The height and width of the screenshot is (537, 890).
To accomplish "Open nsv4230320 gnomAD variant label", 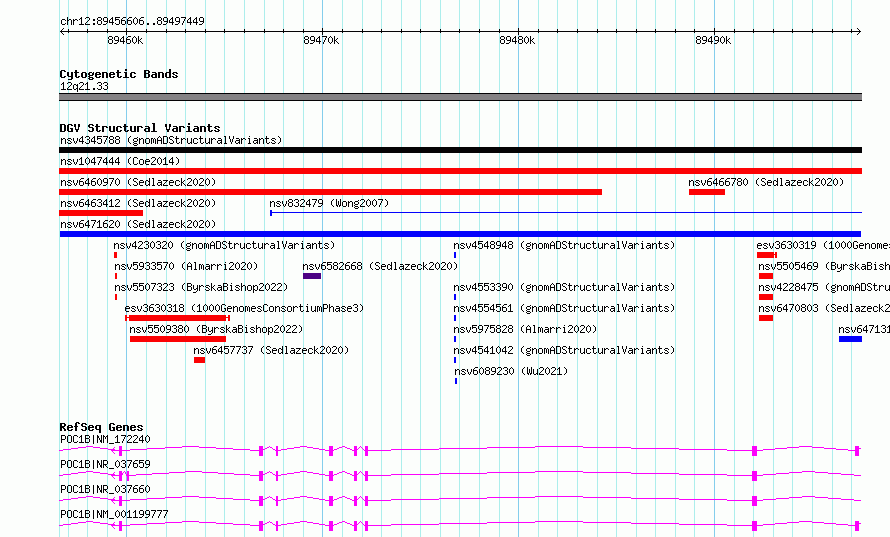I will click(x=224, y=245).
